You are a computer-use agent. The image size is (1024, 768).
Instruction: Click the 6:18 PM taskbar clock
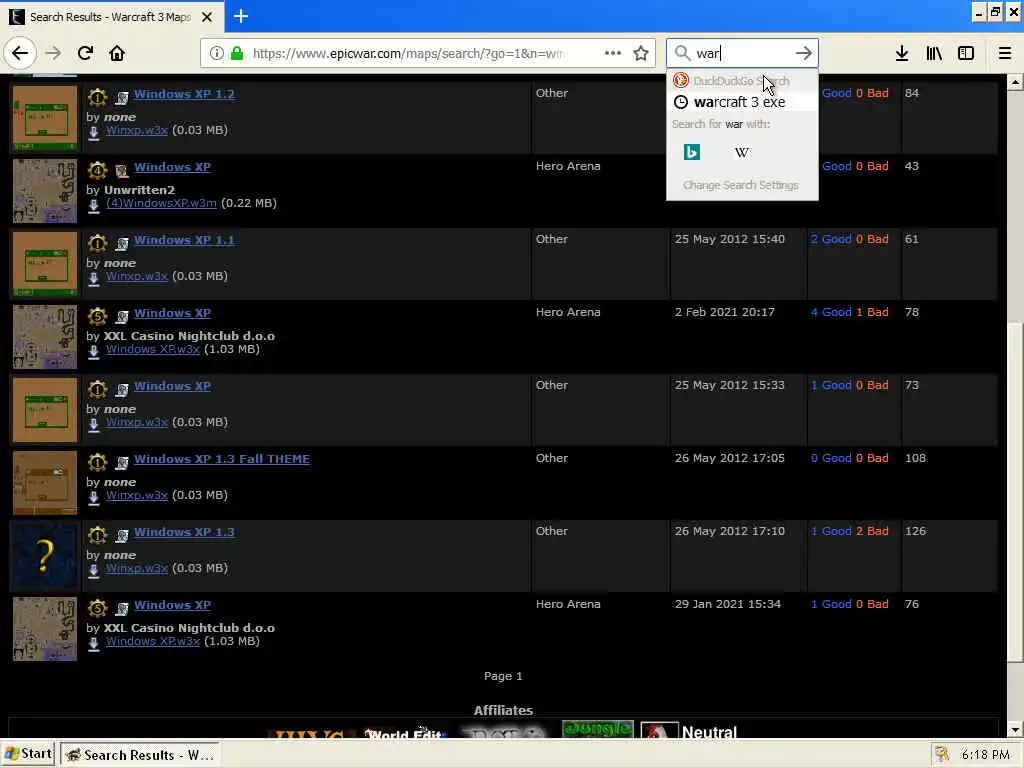(x=985, y=754)
